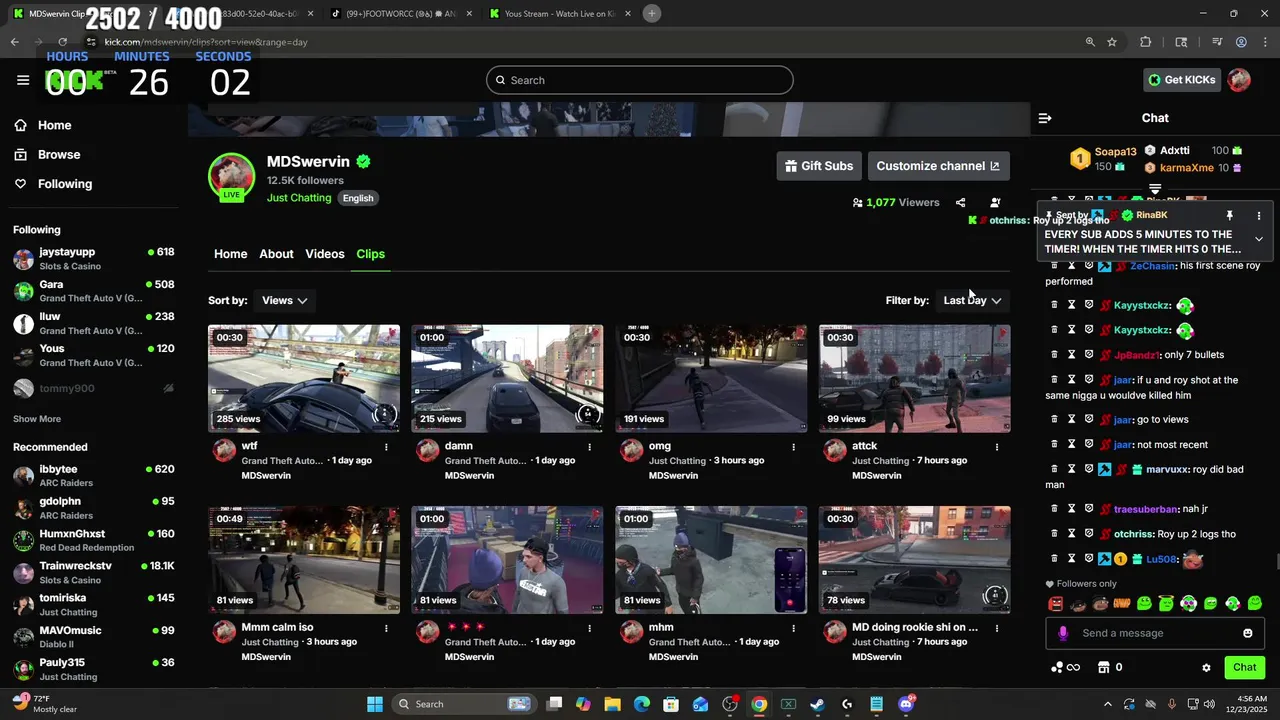Click MDSwervin live avatar
Viewport: 1280px width, 720px height.
coord(231,176)
